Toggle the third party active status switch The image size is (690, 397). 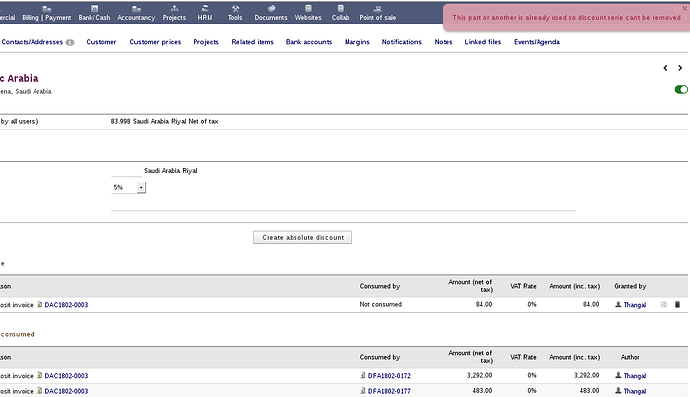click(x=681, y=89)
